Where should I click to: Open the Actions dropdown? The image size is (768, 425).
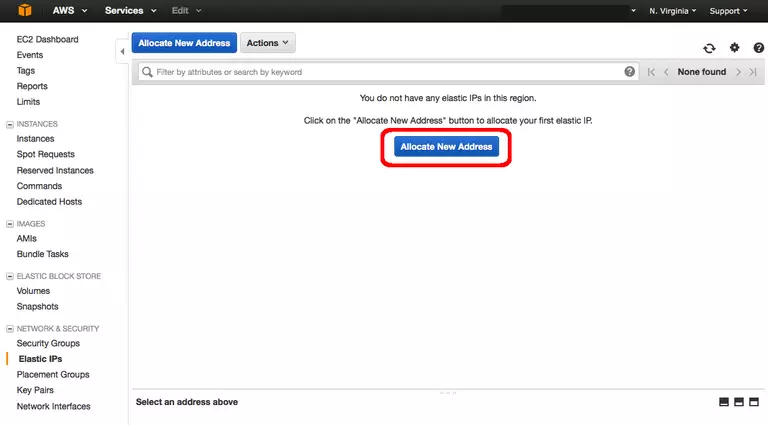267,43
